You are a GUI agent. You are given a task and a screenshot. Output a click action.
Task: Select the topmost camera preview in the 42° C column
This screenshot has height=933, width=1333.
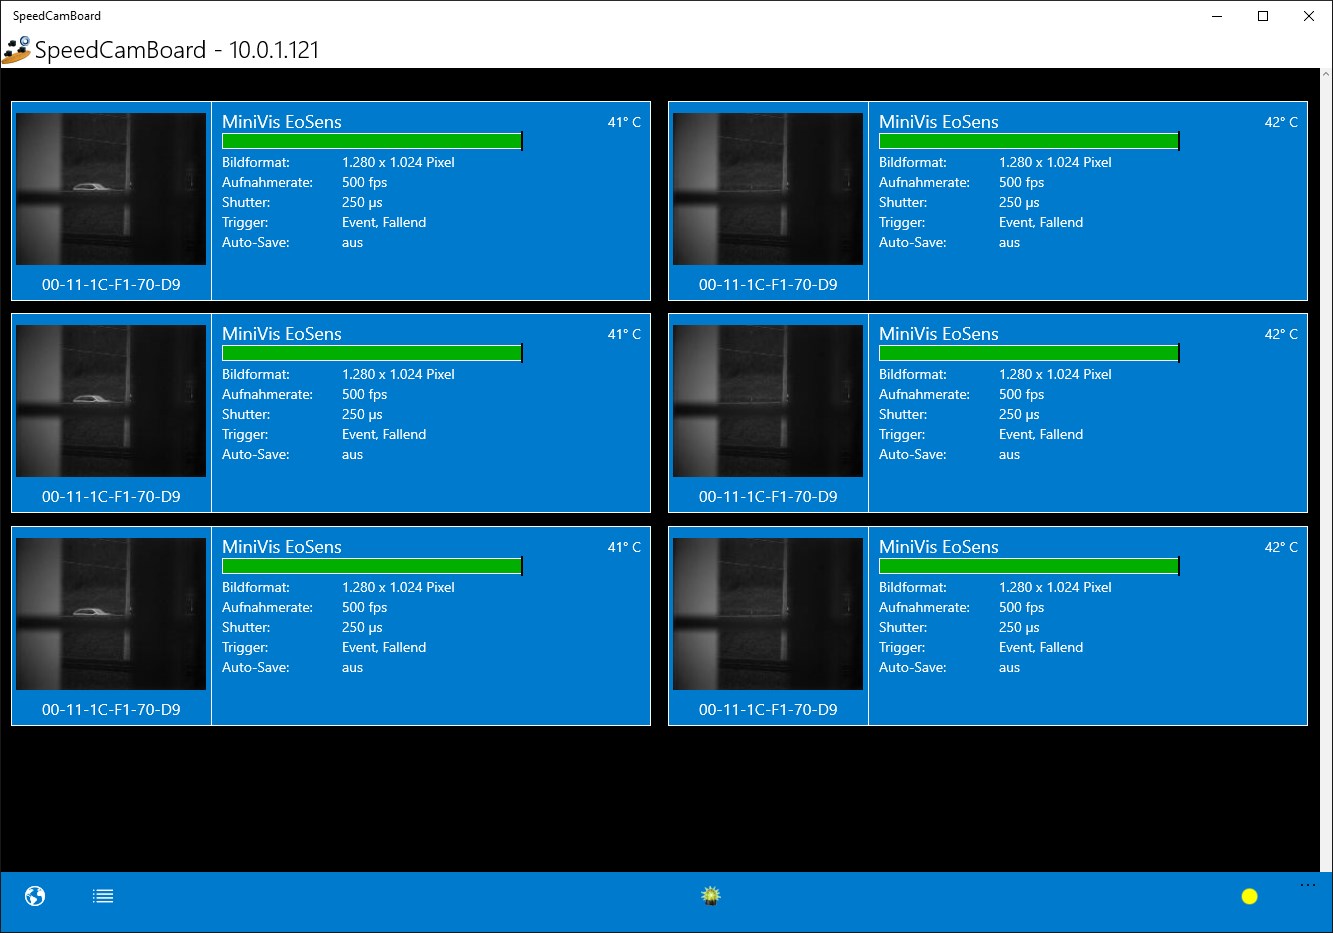point(768,189)
